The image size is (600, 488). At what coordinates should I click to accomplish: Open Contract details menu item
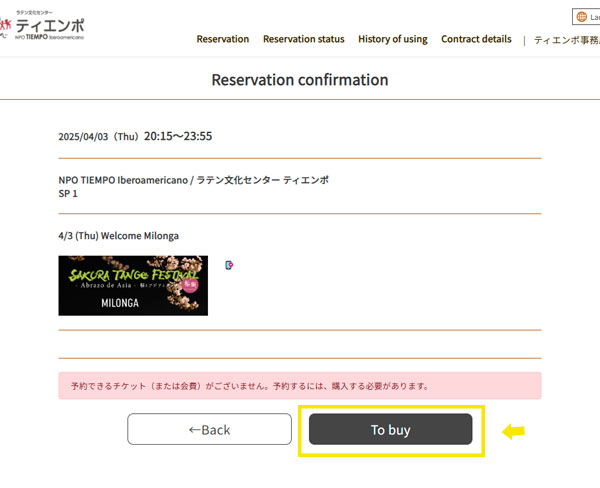click(476, 39)
